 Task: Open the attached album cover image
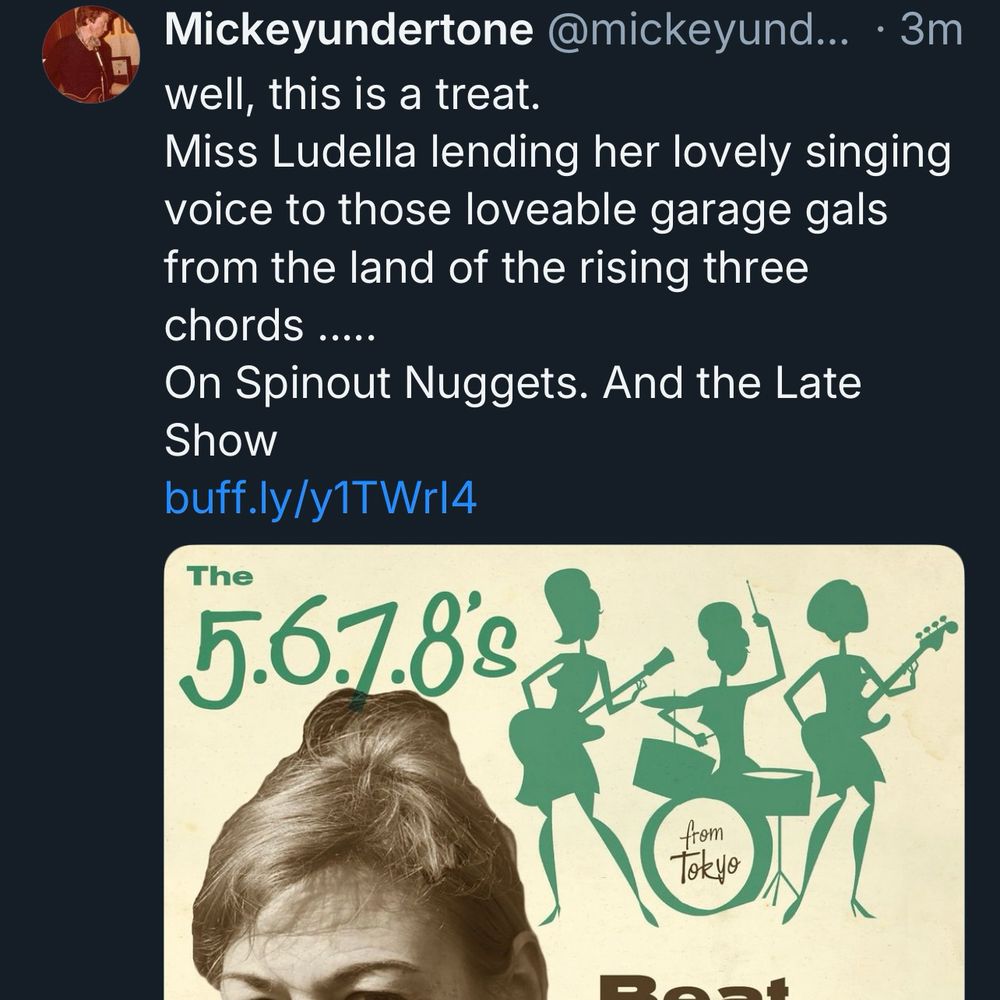pyautogui.click(x=563, y=770)
